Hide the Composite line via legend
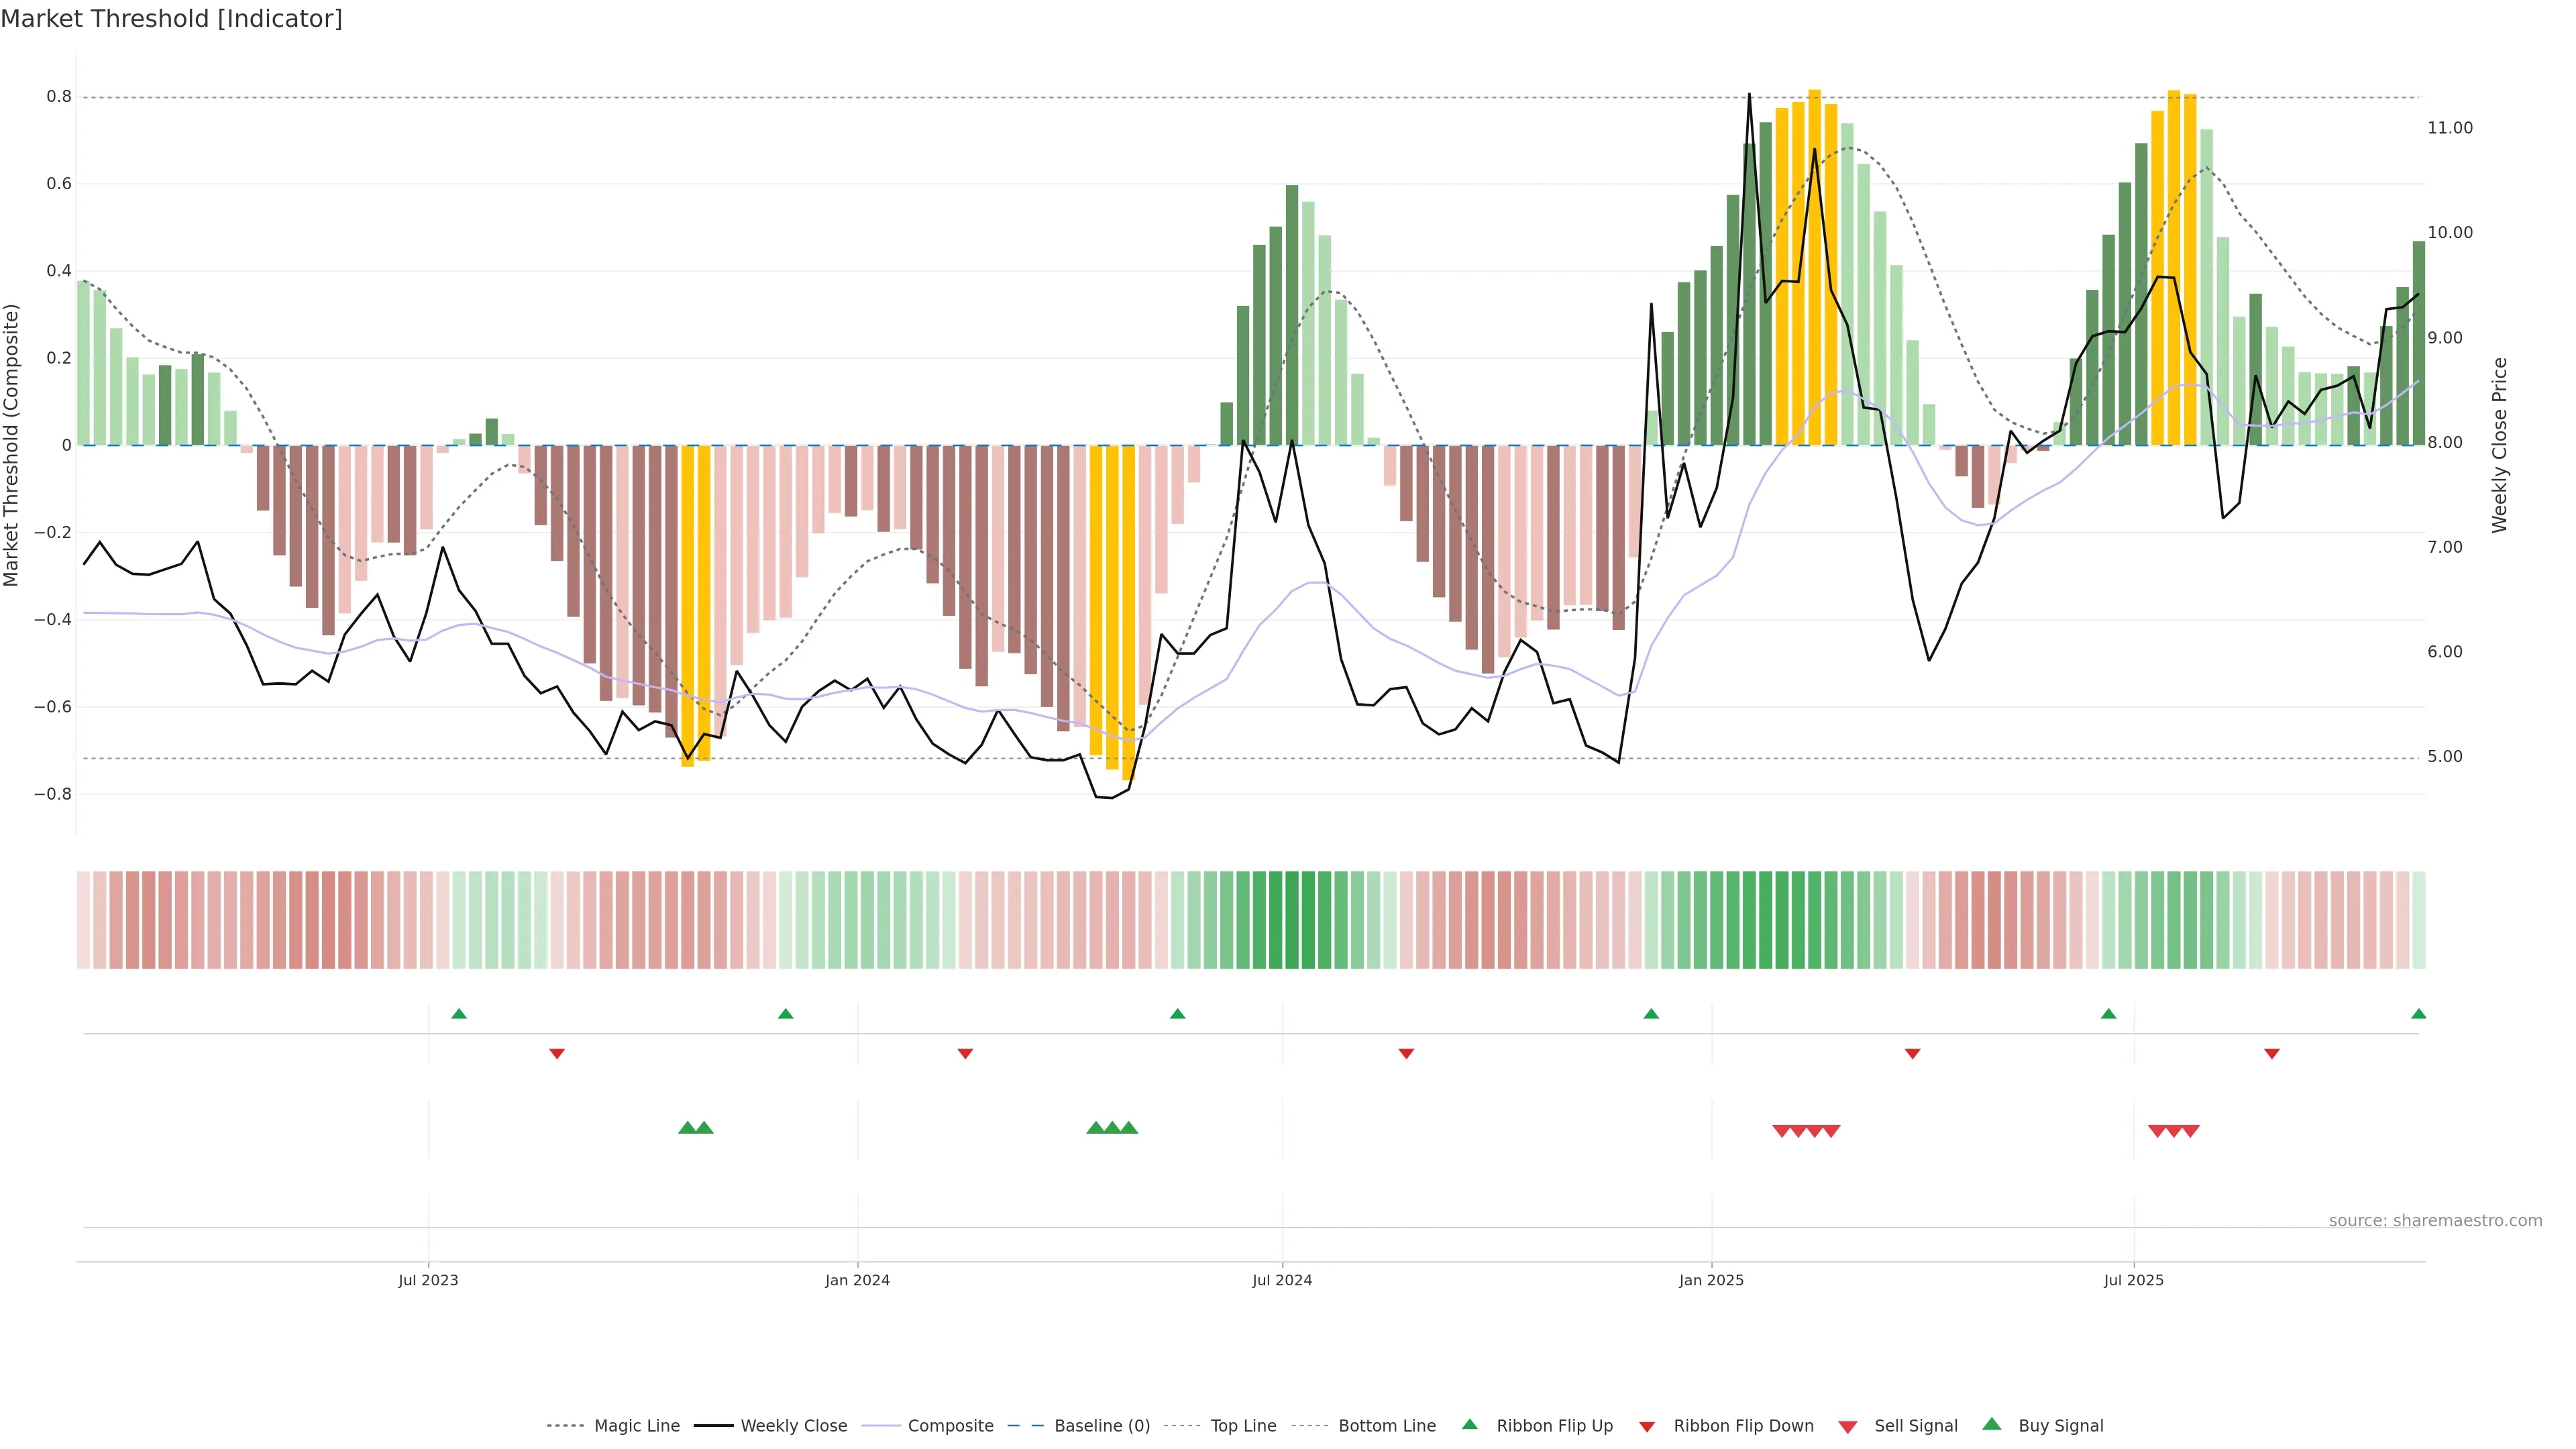The width and height of the screenshot is (2576, 1449). click(x=950, y=1426)
